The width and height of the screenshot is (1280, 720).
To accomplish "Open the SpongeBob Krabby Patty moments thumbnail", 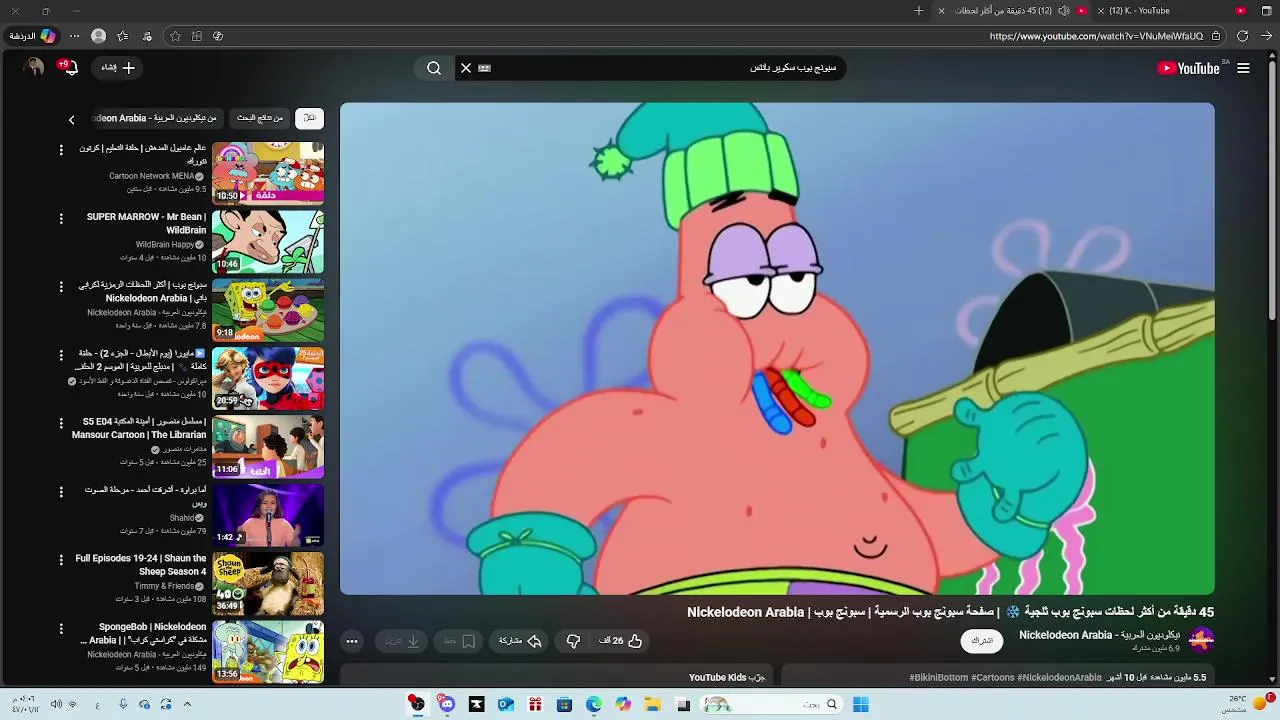I will 268,310.
